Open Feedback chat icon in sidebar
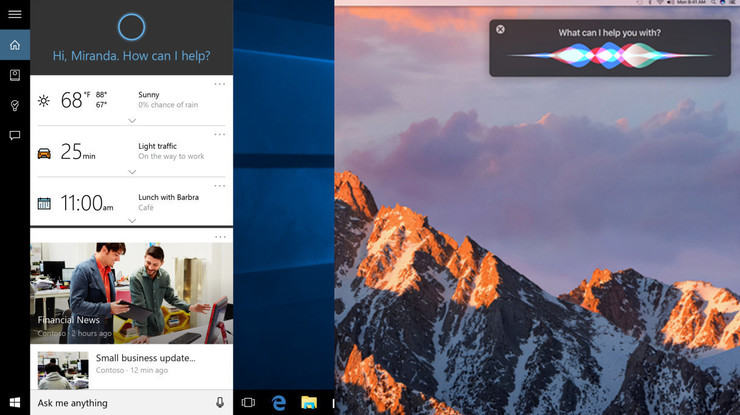Viewport: 740px width, 415px height. 15,136
